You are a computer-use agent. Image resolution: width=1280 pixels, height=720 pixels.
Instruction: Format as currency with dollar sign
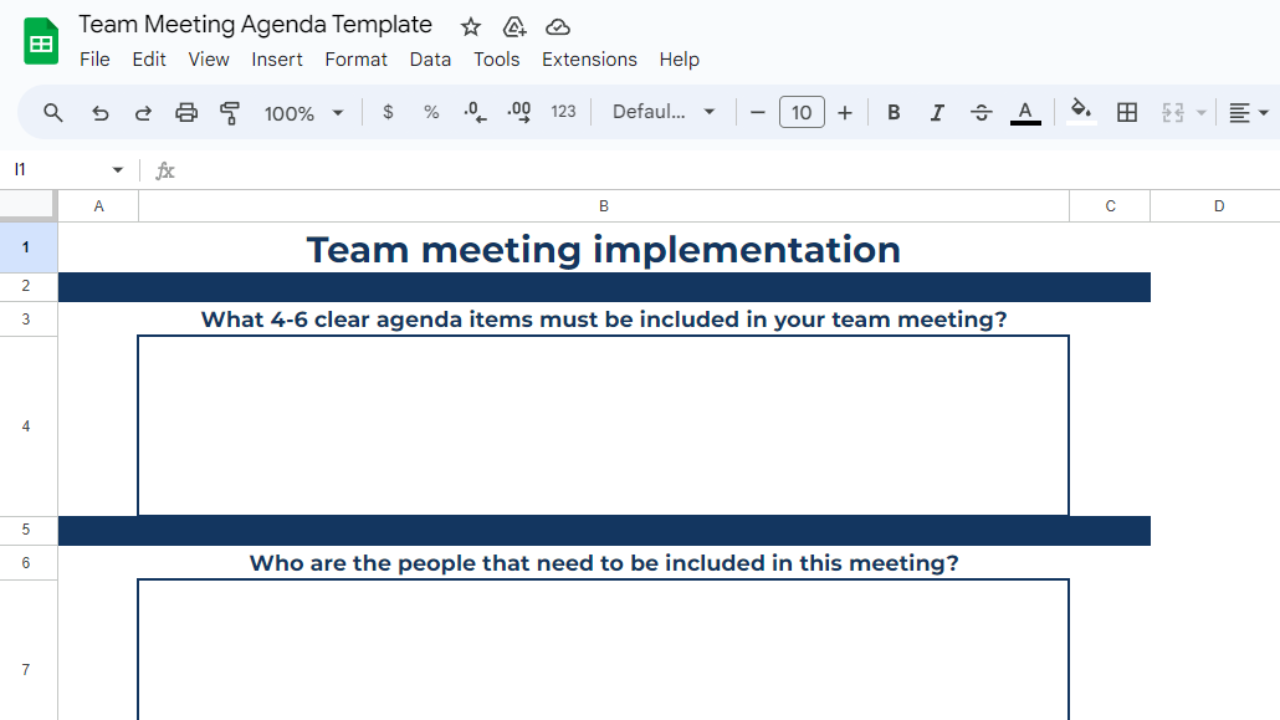(388, 112)
